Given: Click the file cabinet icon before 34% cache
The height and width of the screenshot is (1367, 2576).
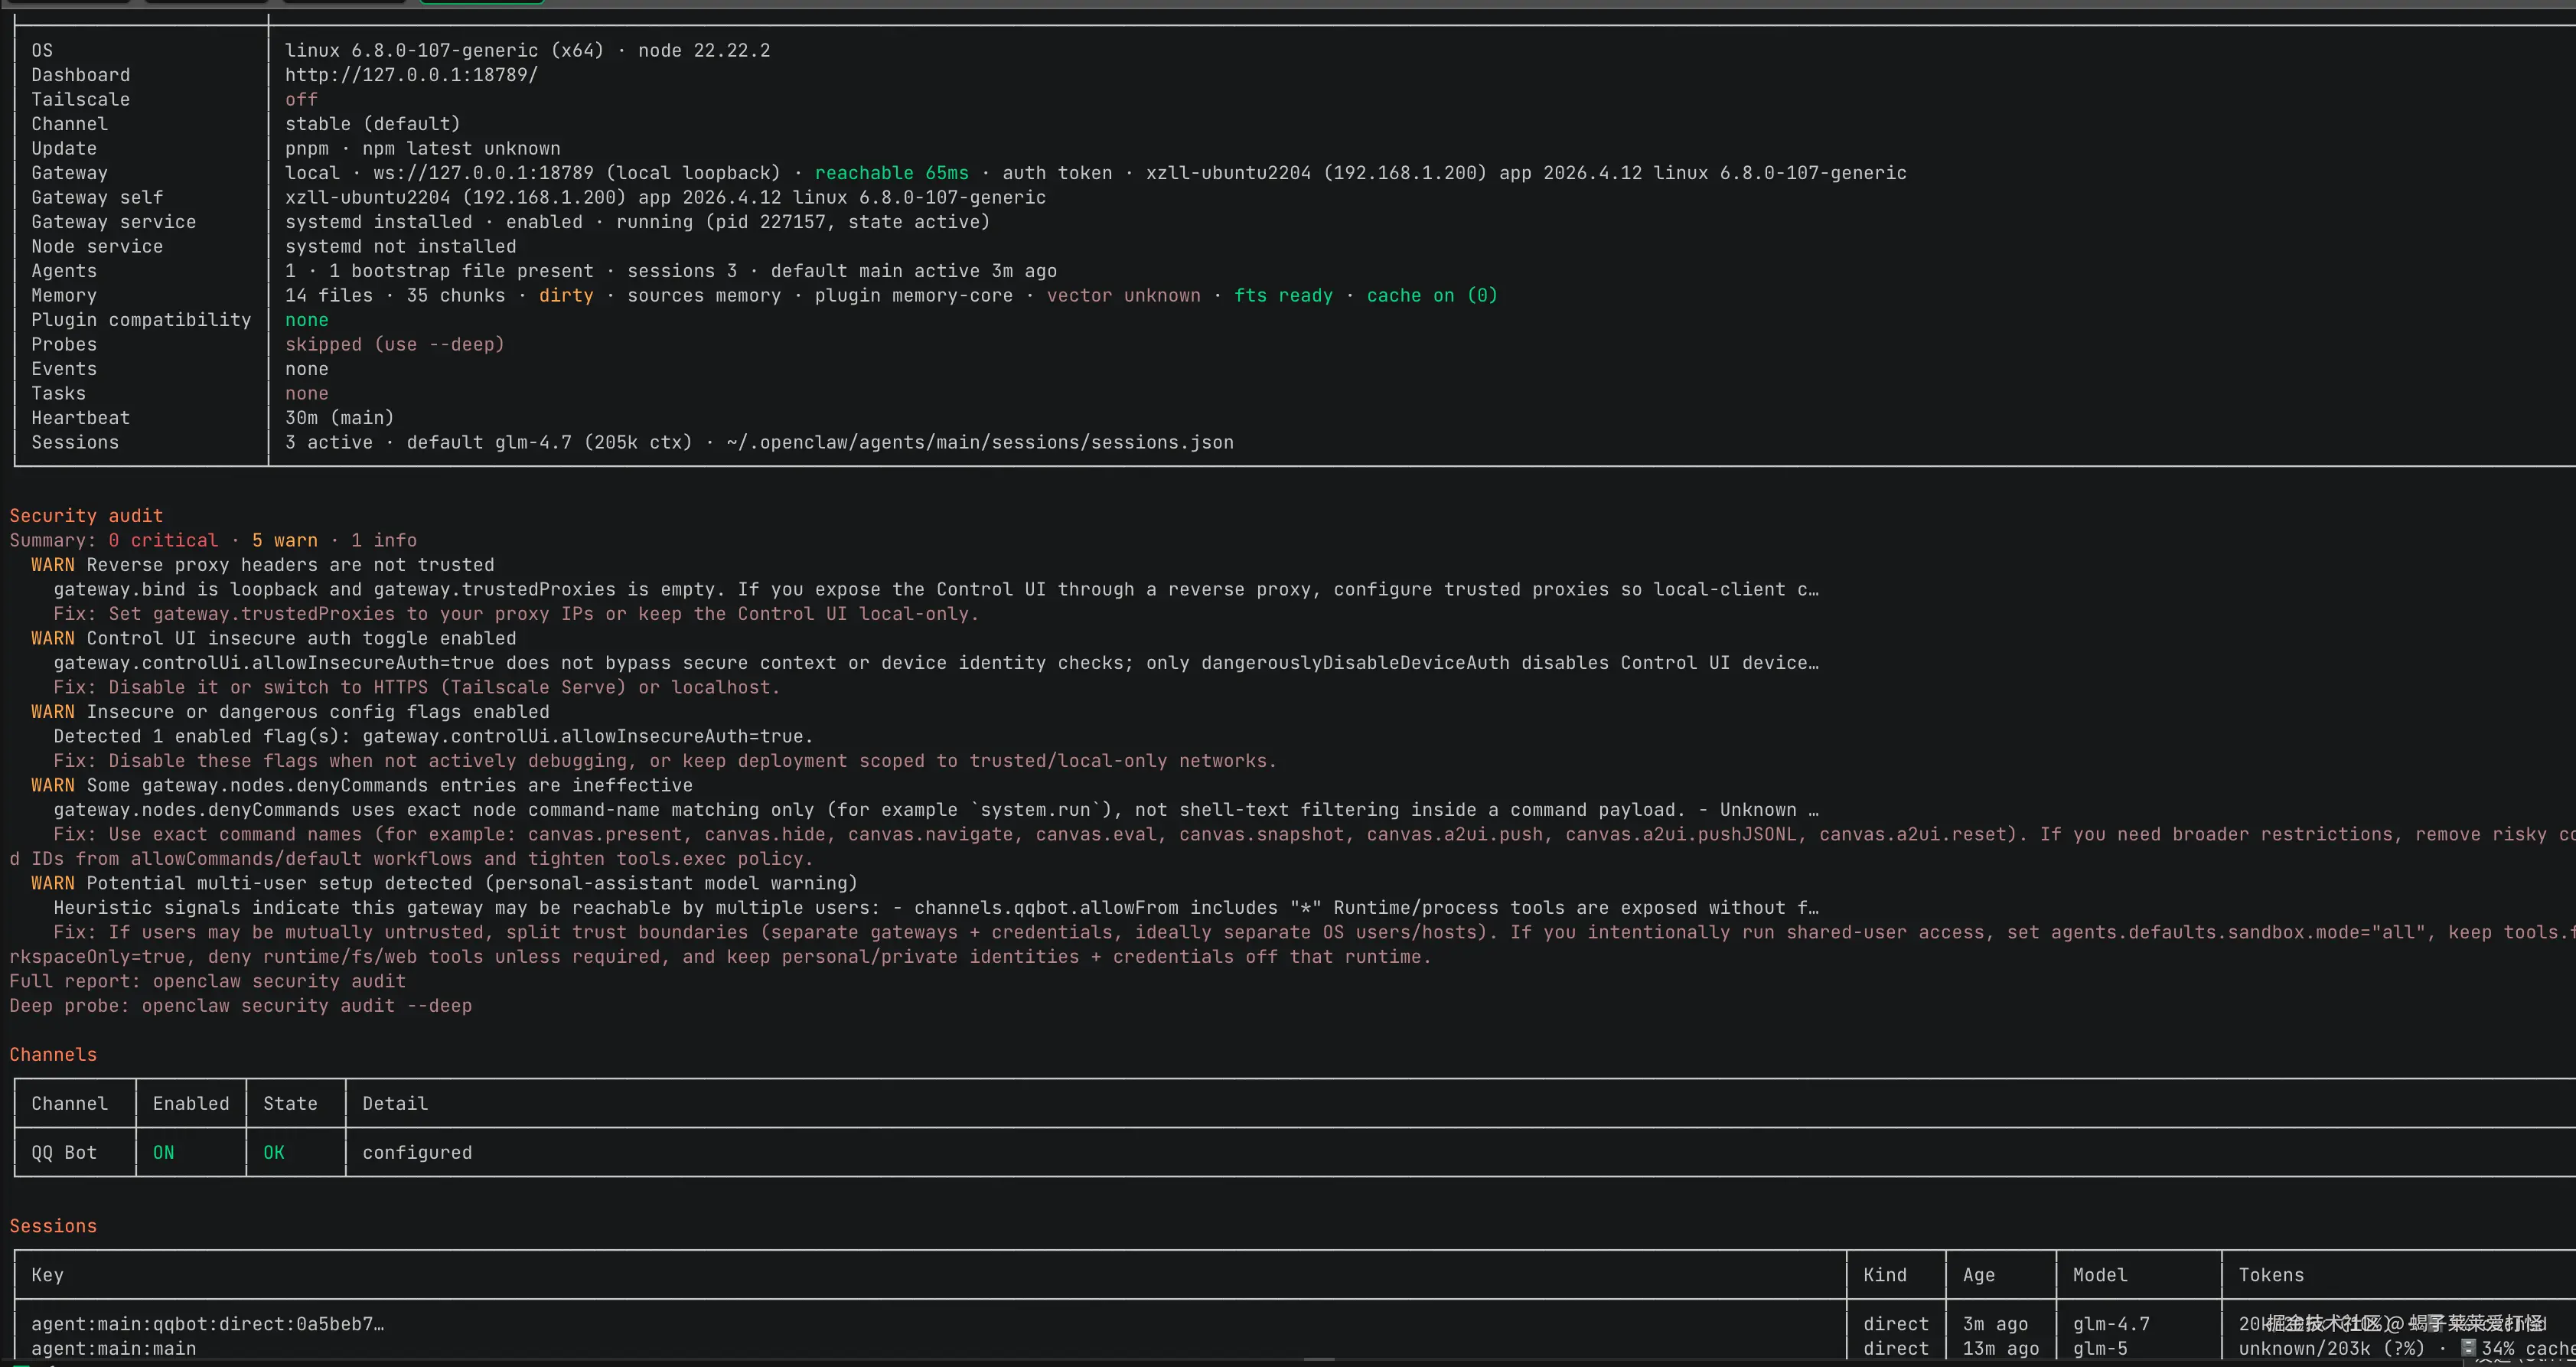Looking at the screenshot, I should pyautogui.click(x=2468, y=1347).
